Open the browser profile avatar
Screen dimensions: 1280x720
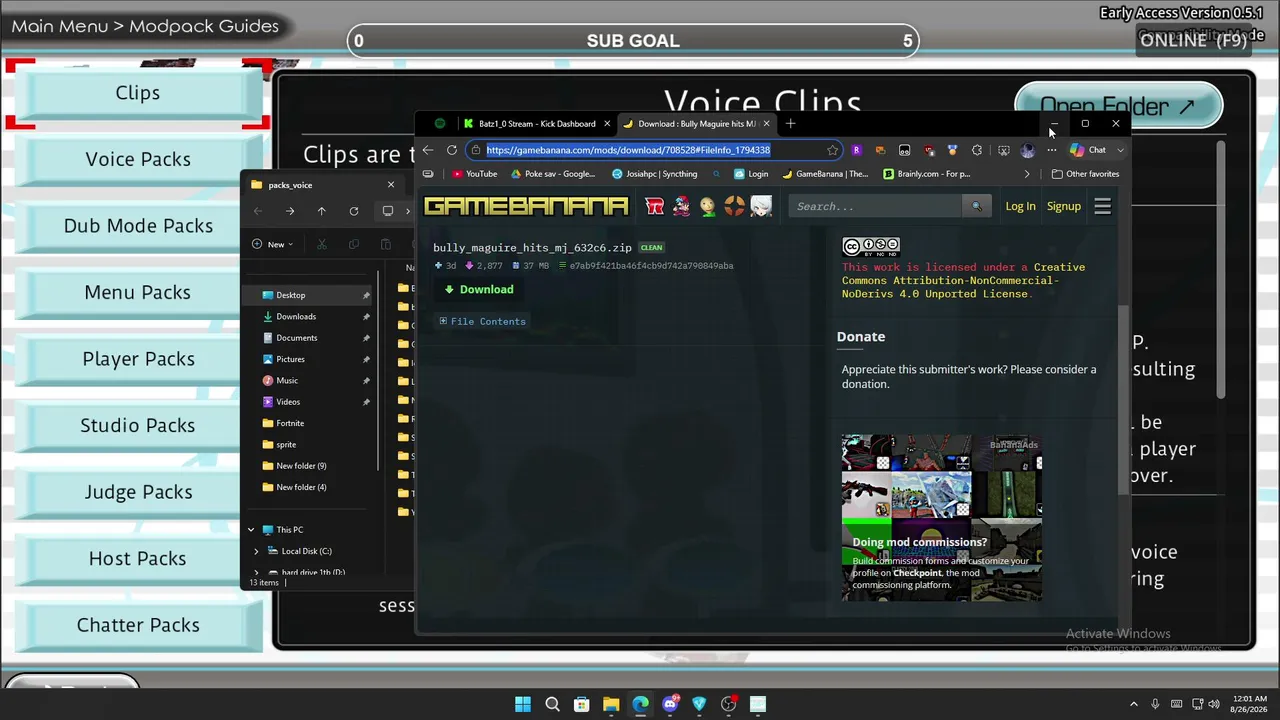[1027, 150]
